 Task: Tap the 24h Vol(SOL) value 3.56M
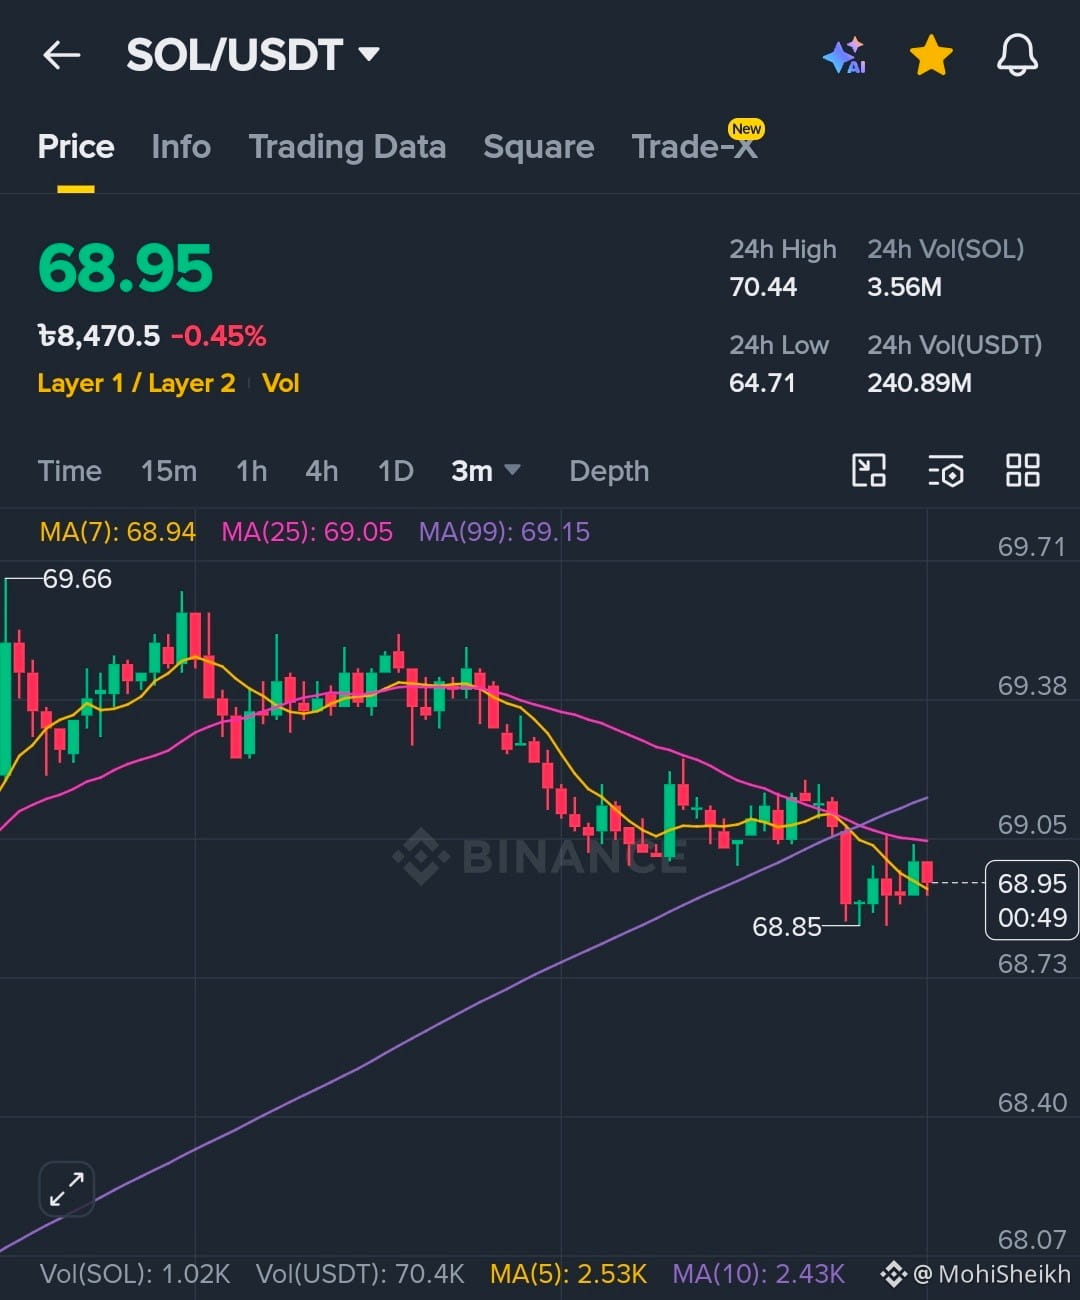coord(904,287)
